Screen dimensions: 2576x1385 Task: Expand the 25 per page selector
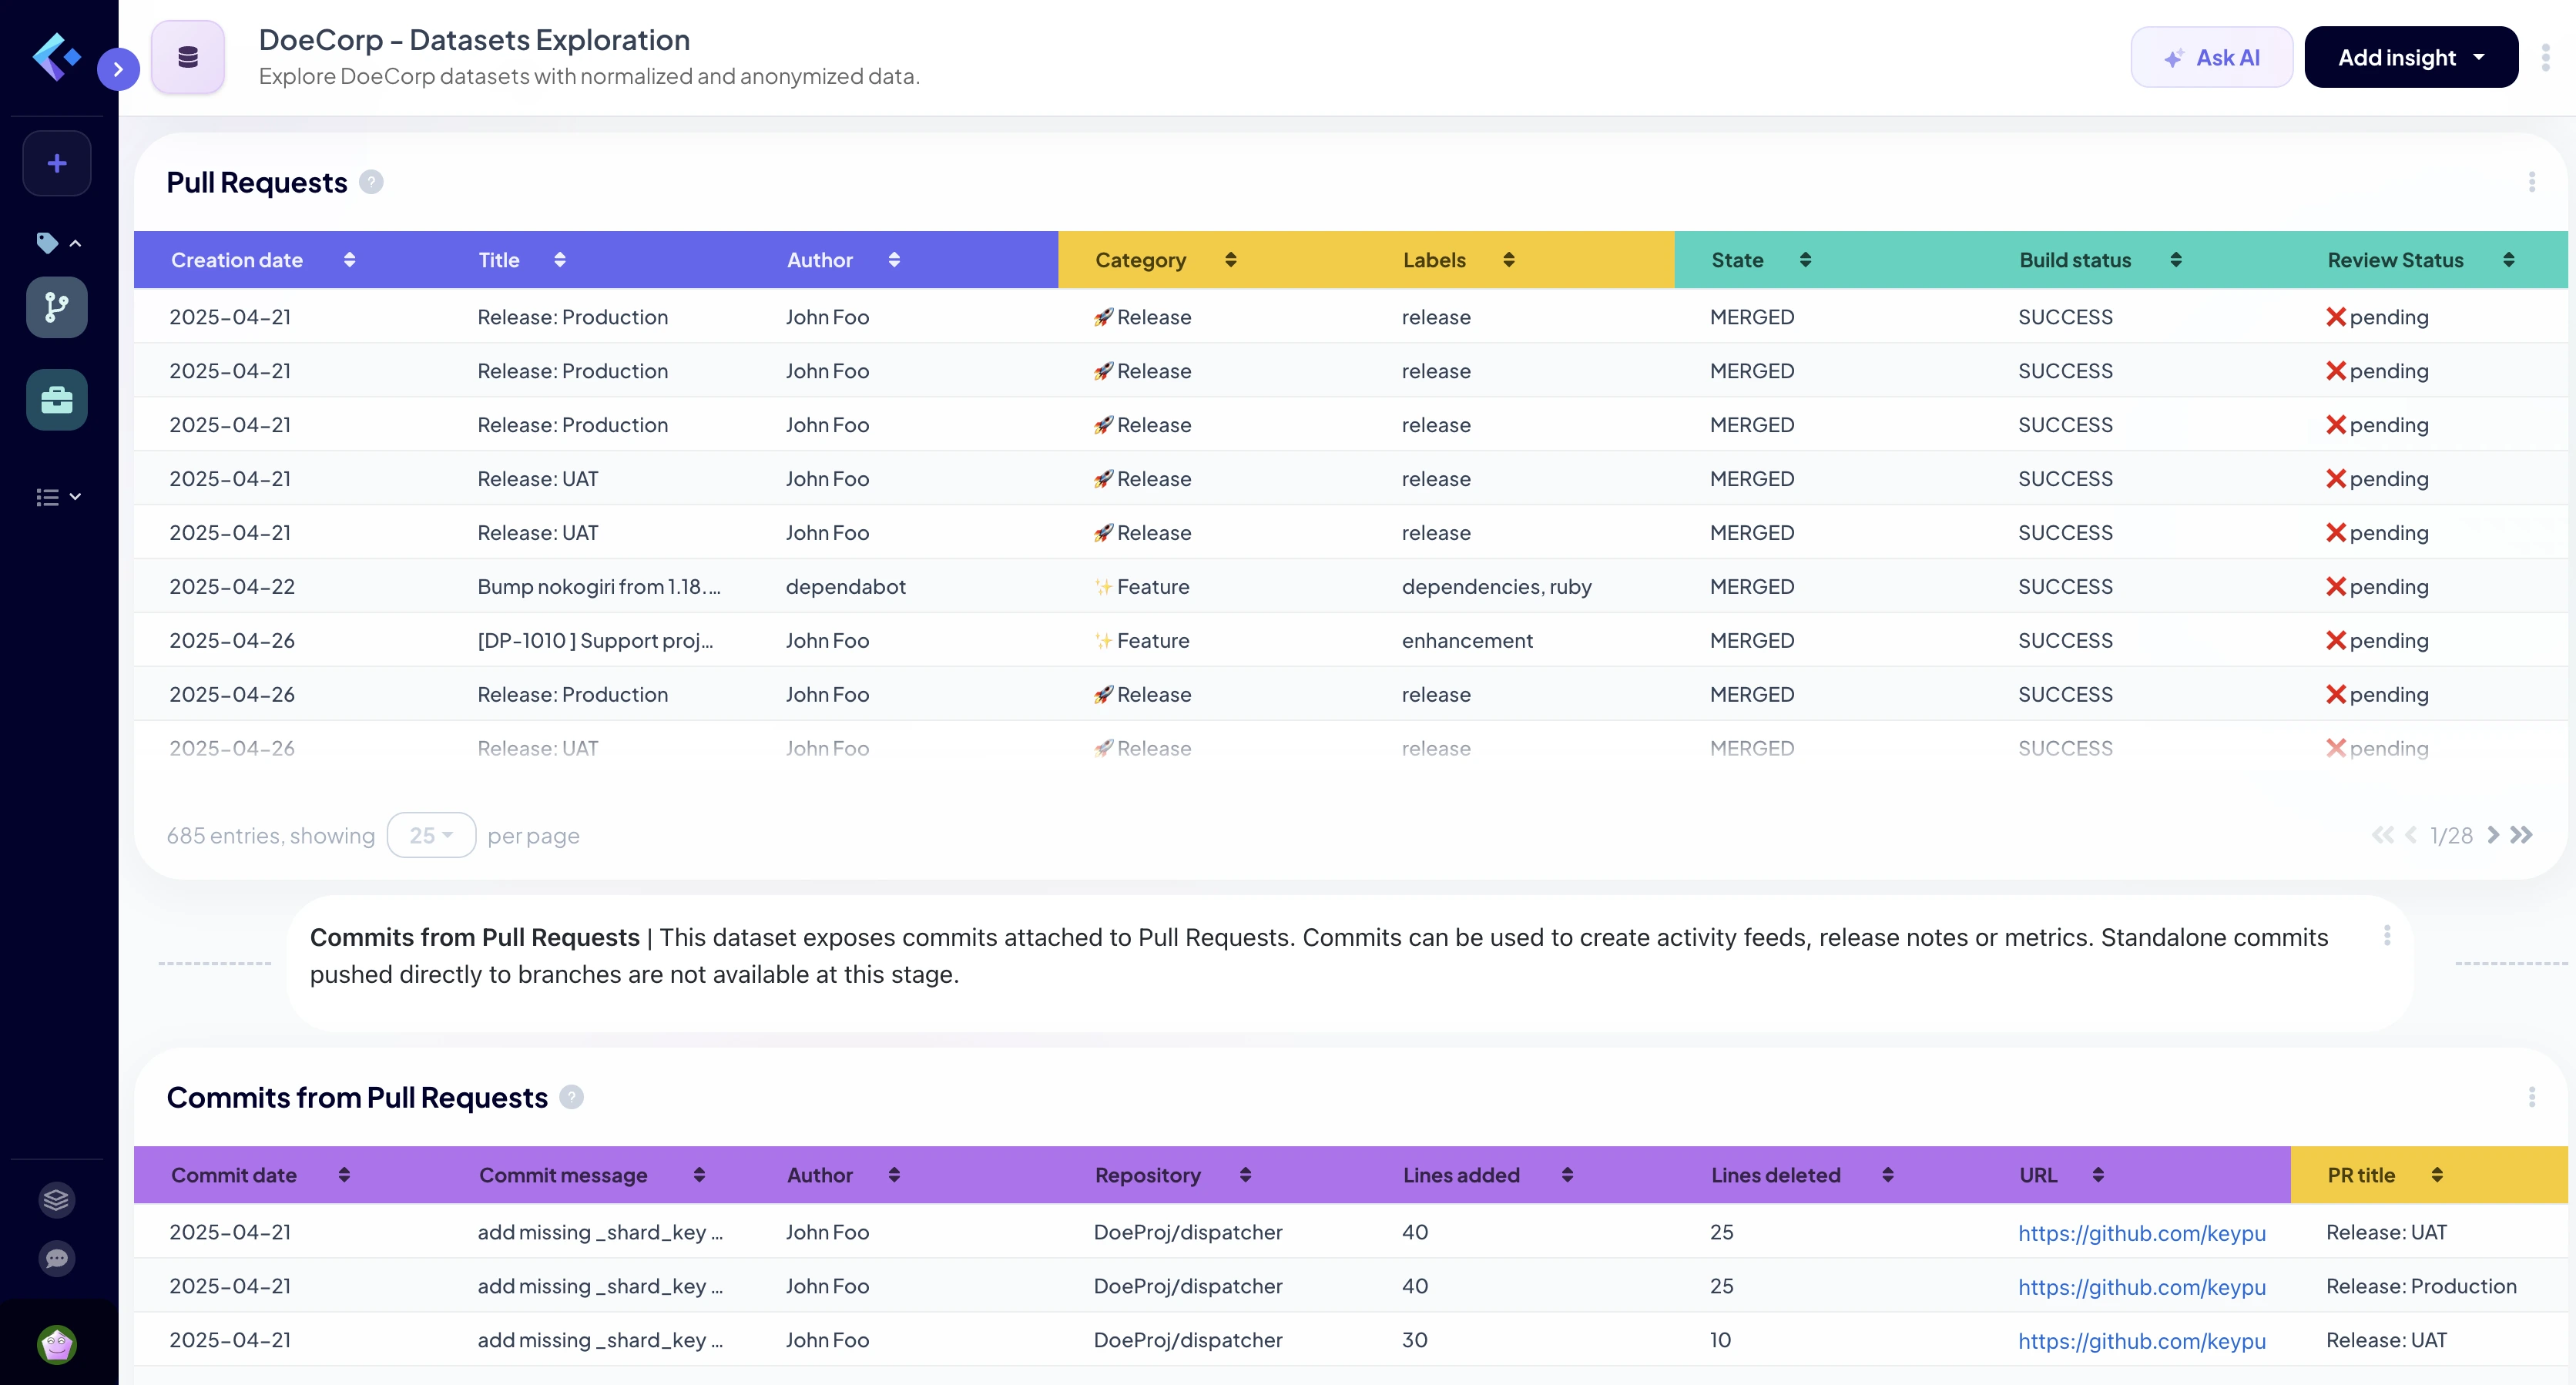pos(431,835)
